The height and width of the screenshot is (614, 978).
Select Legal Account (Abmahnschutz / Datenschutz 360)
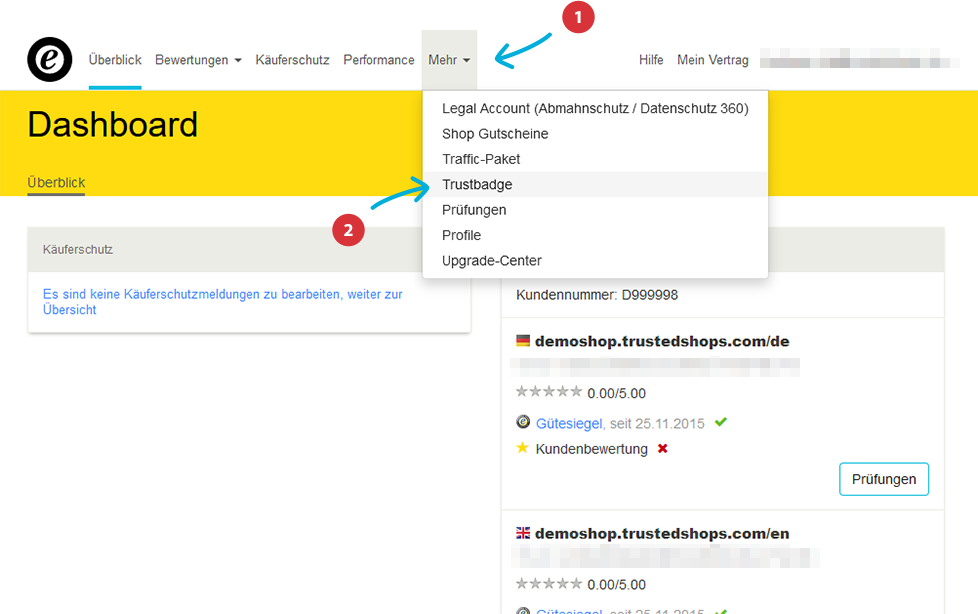(x=595, y=109)
